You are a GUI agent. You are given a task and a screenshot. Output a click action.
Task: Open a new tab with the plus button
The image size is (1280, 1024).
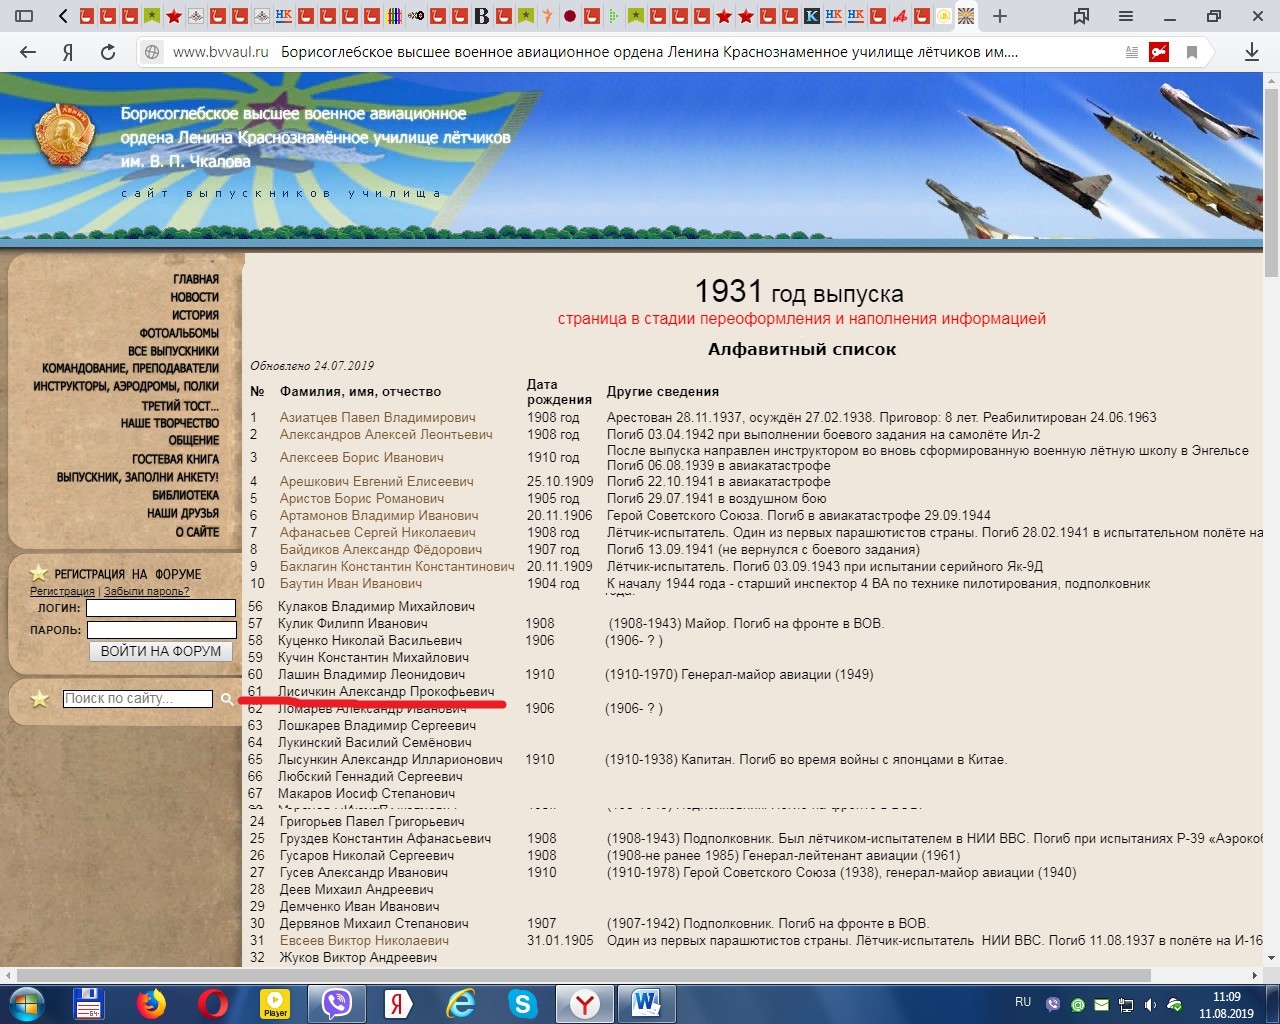999,16
